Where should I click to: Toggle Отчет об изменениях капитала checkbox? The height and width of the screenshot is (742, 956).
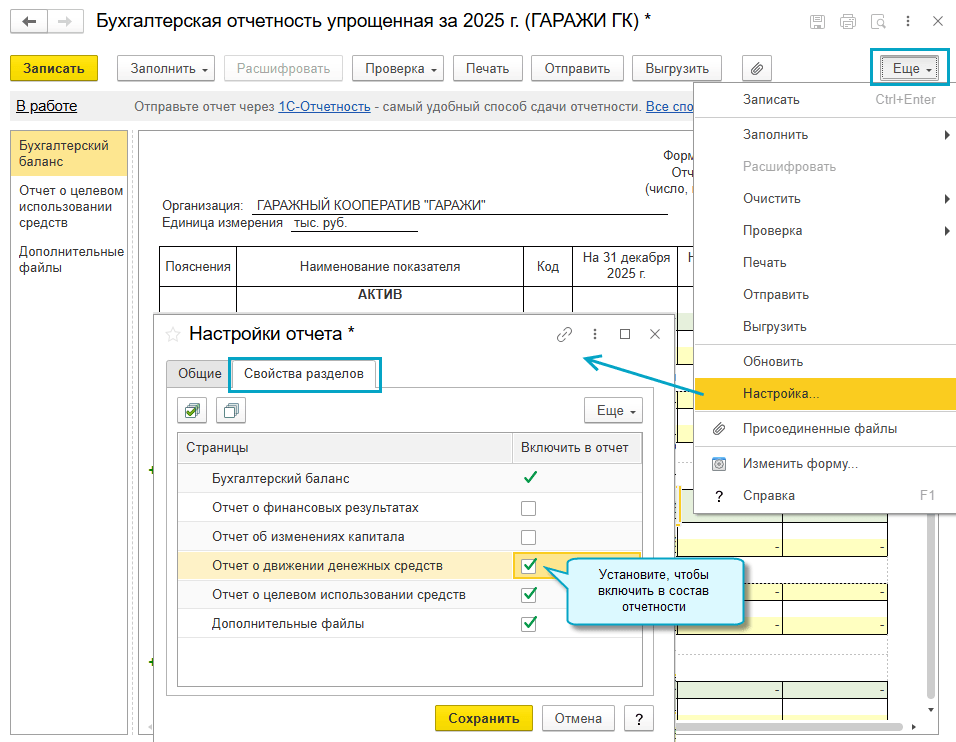point(529,537)
